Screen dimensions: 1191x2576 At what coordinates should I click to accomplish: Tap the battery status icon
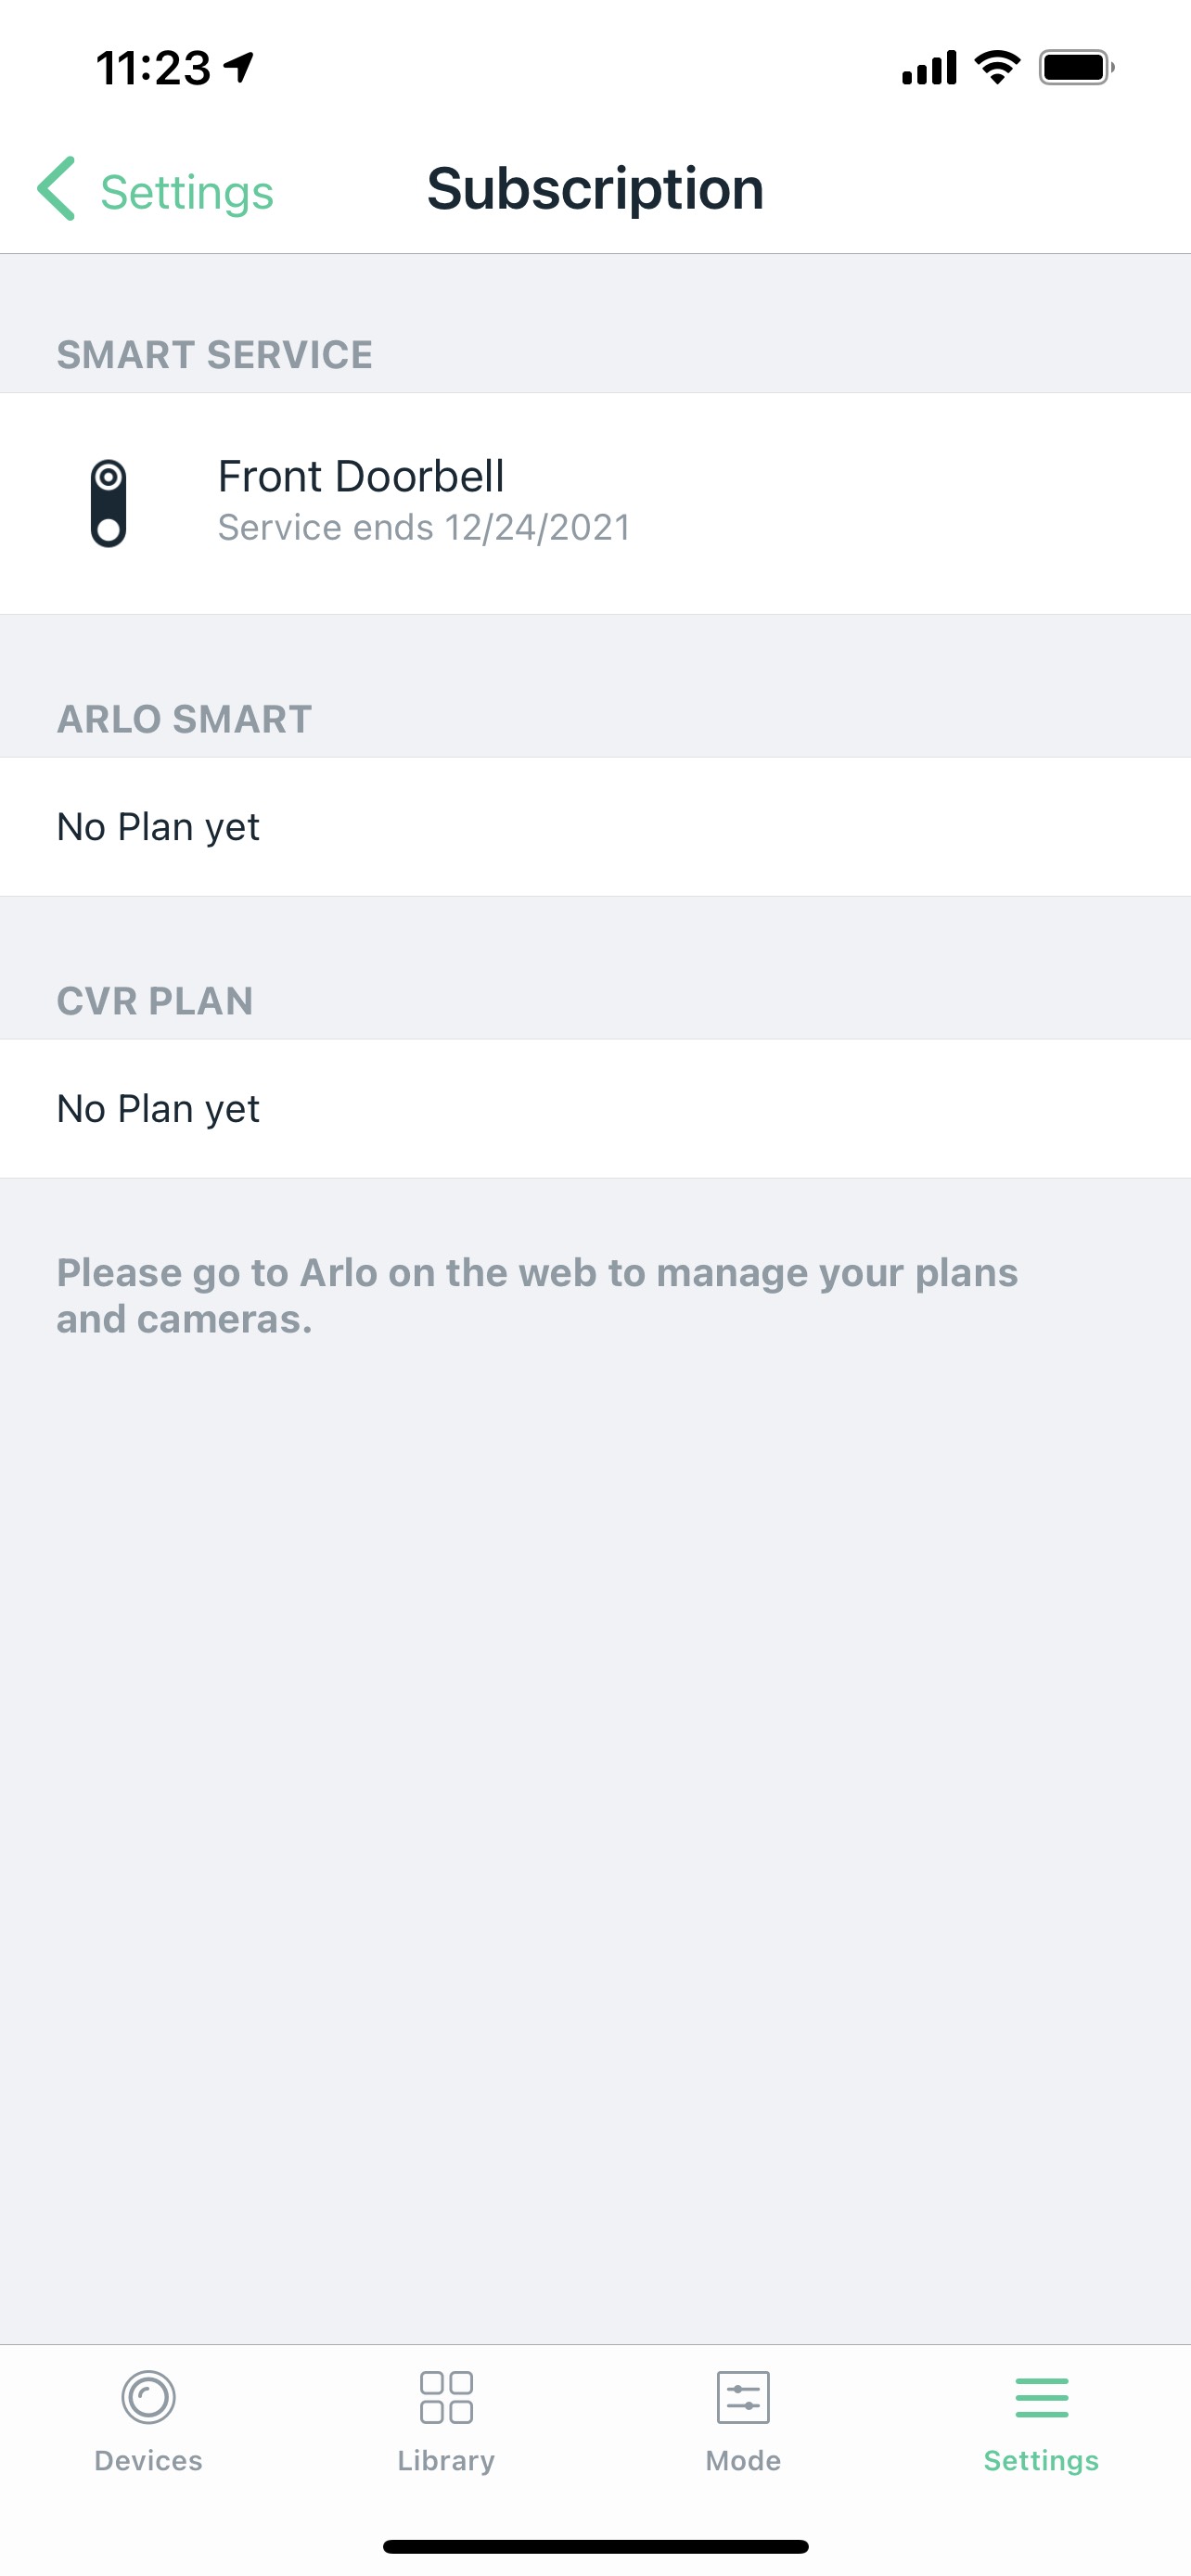click(1076, 67)
